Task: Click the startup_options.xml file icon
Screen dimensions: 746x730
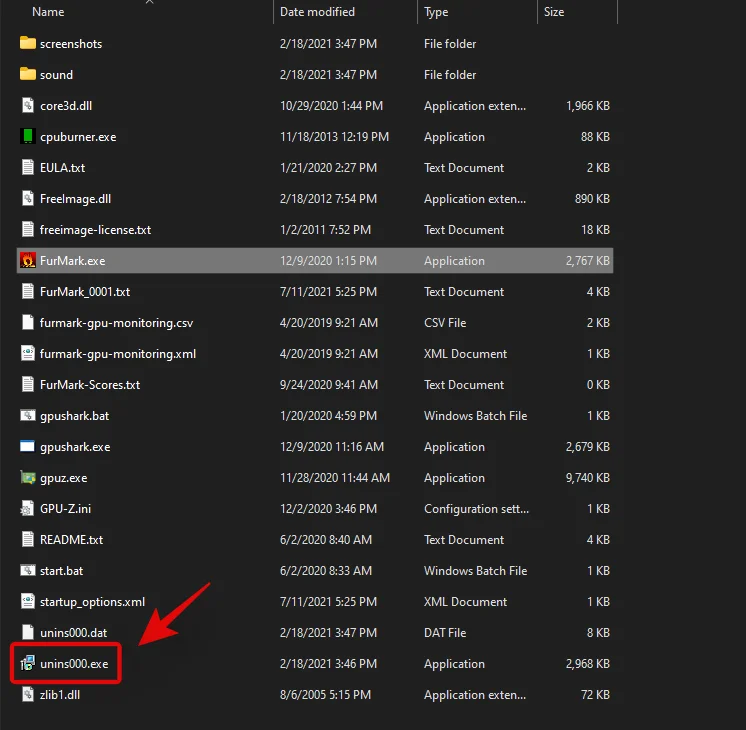Action: (x=28, y=602)
